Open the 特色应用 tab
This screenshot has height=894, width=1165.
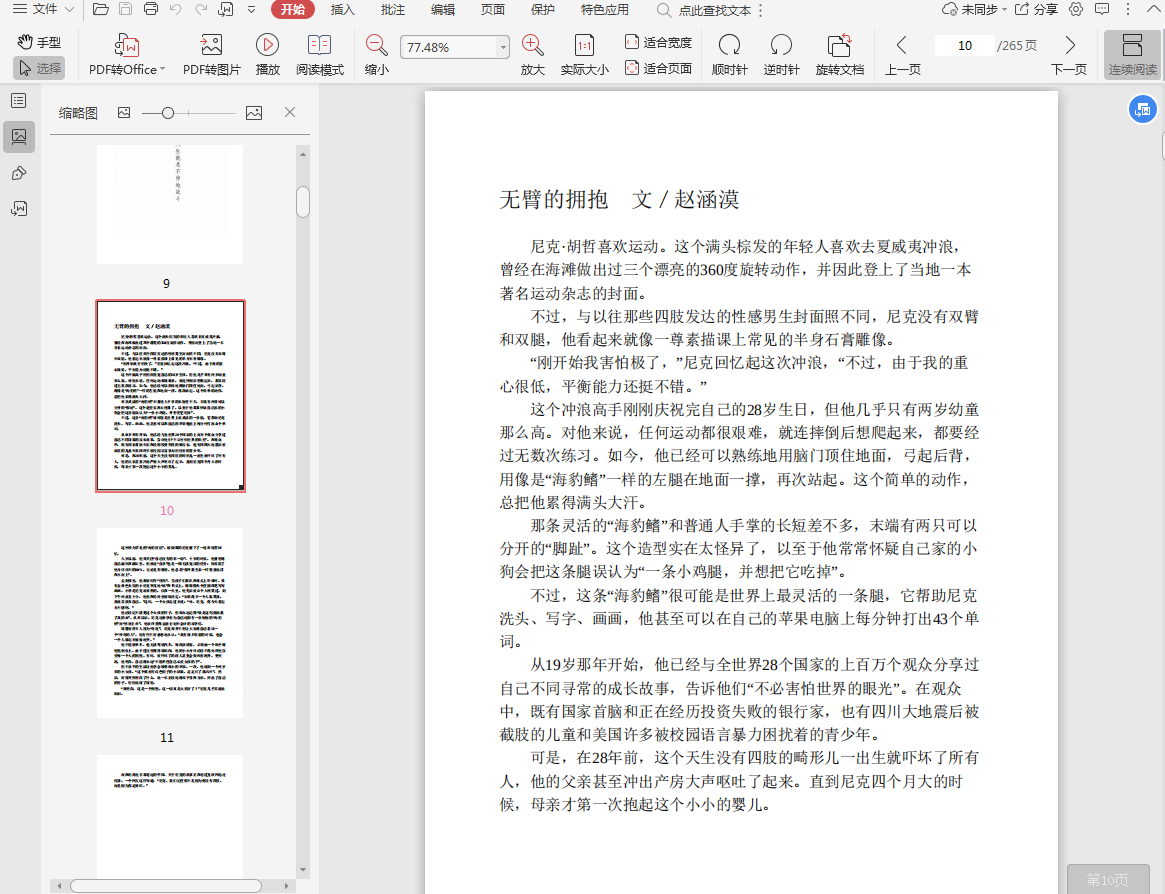(x=605, y=10)
